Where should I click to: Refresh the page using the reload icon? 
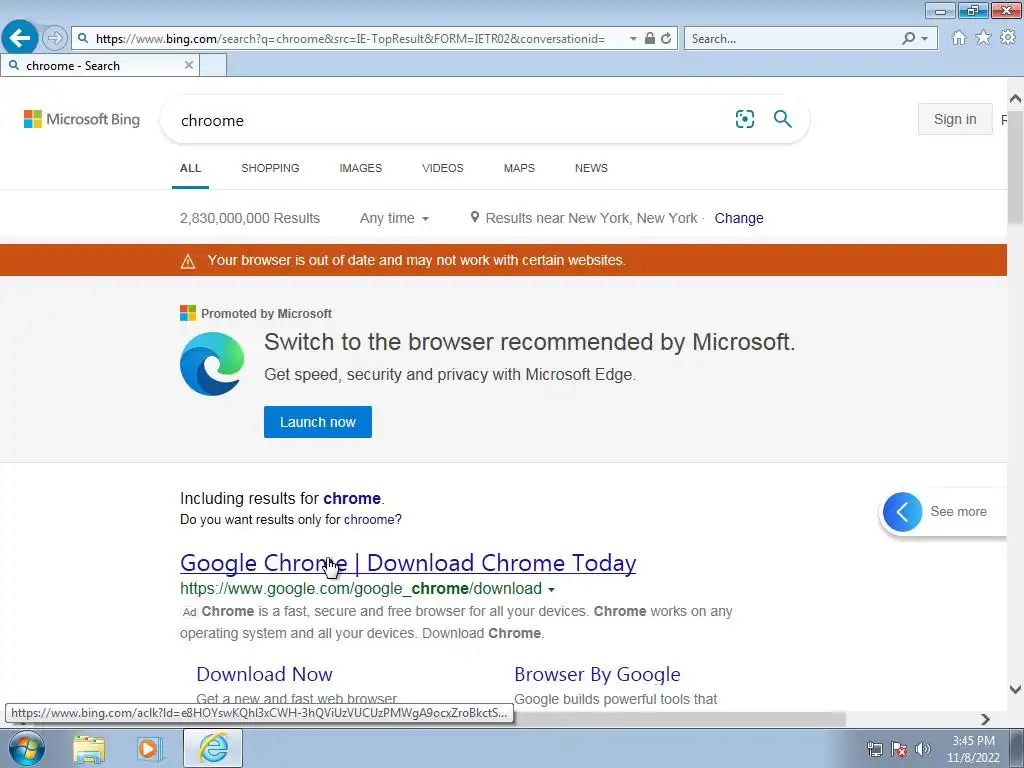[665, 39]
